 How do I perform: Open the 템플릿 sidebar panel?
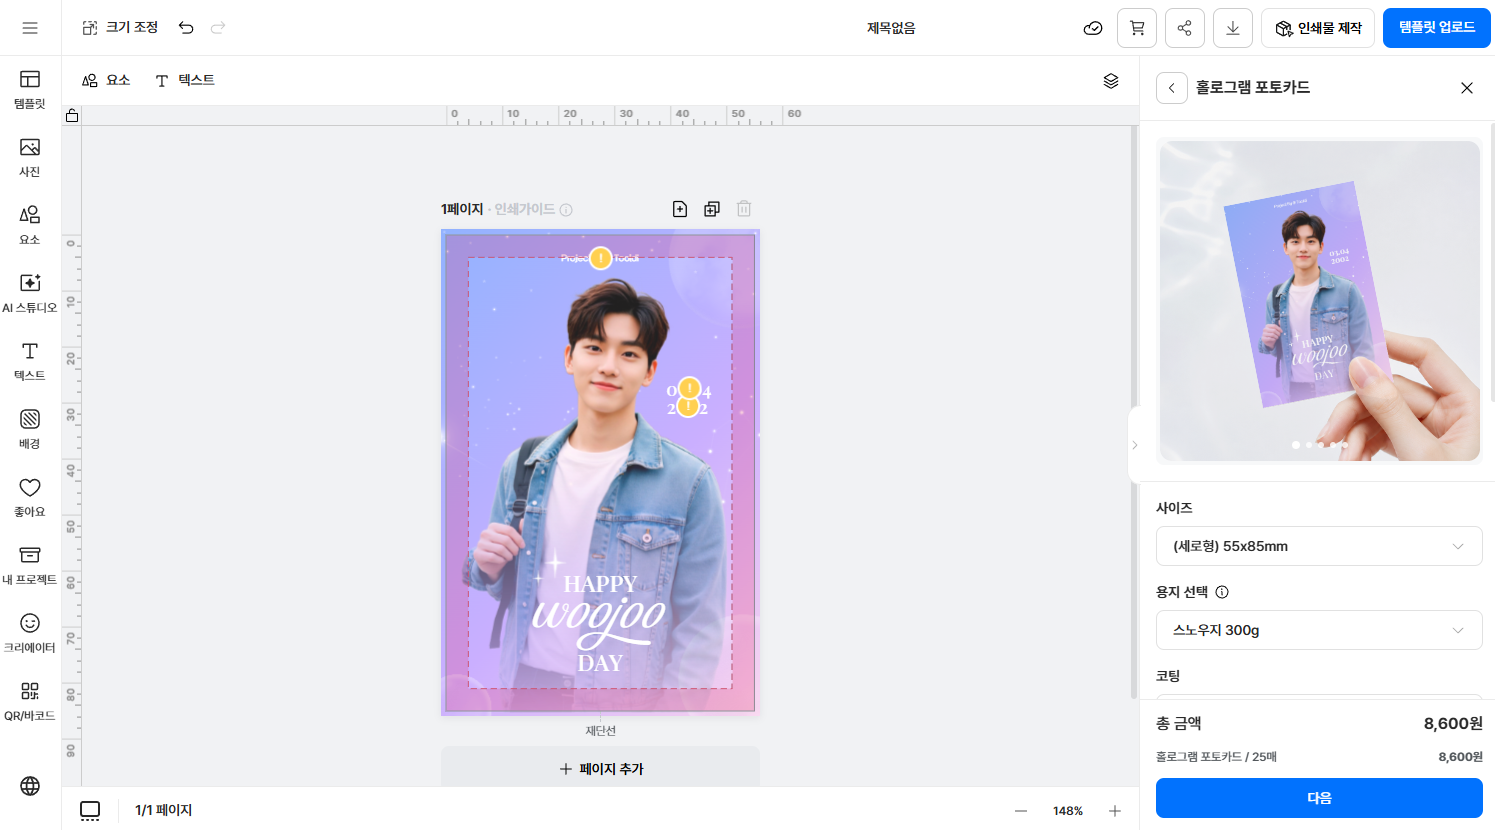pos(30,89)
